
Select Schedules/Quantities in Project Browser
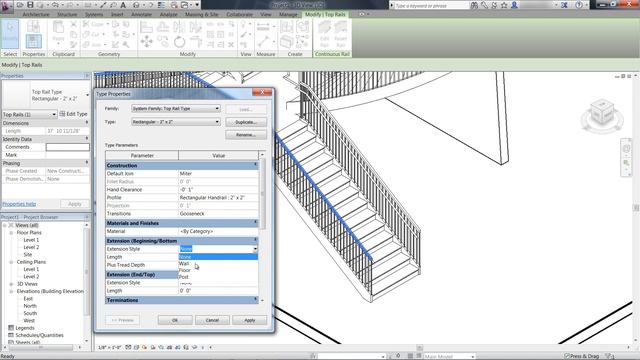coord(39,335)
